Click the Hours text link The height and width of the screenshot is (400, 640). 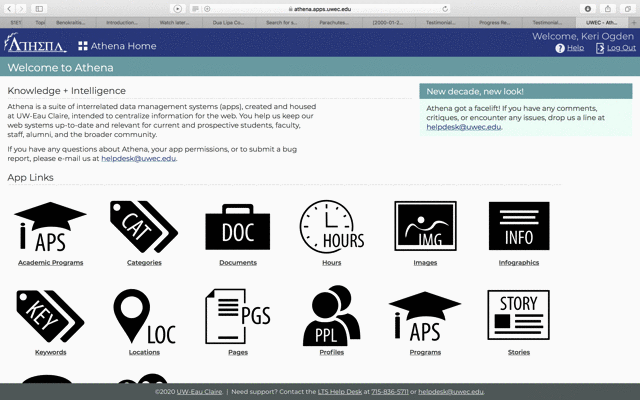click(x=331, y=262)
